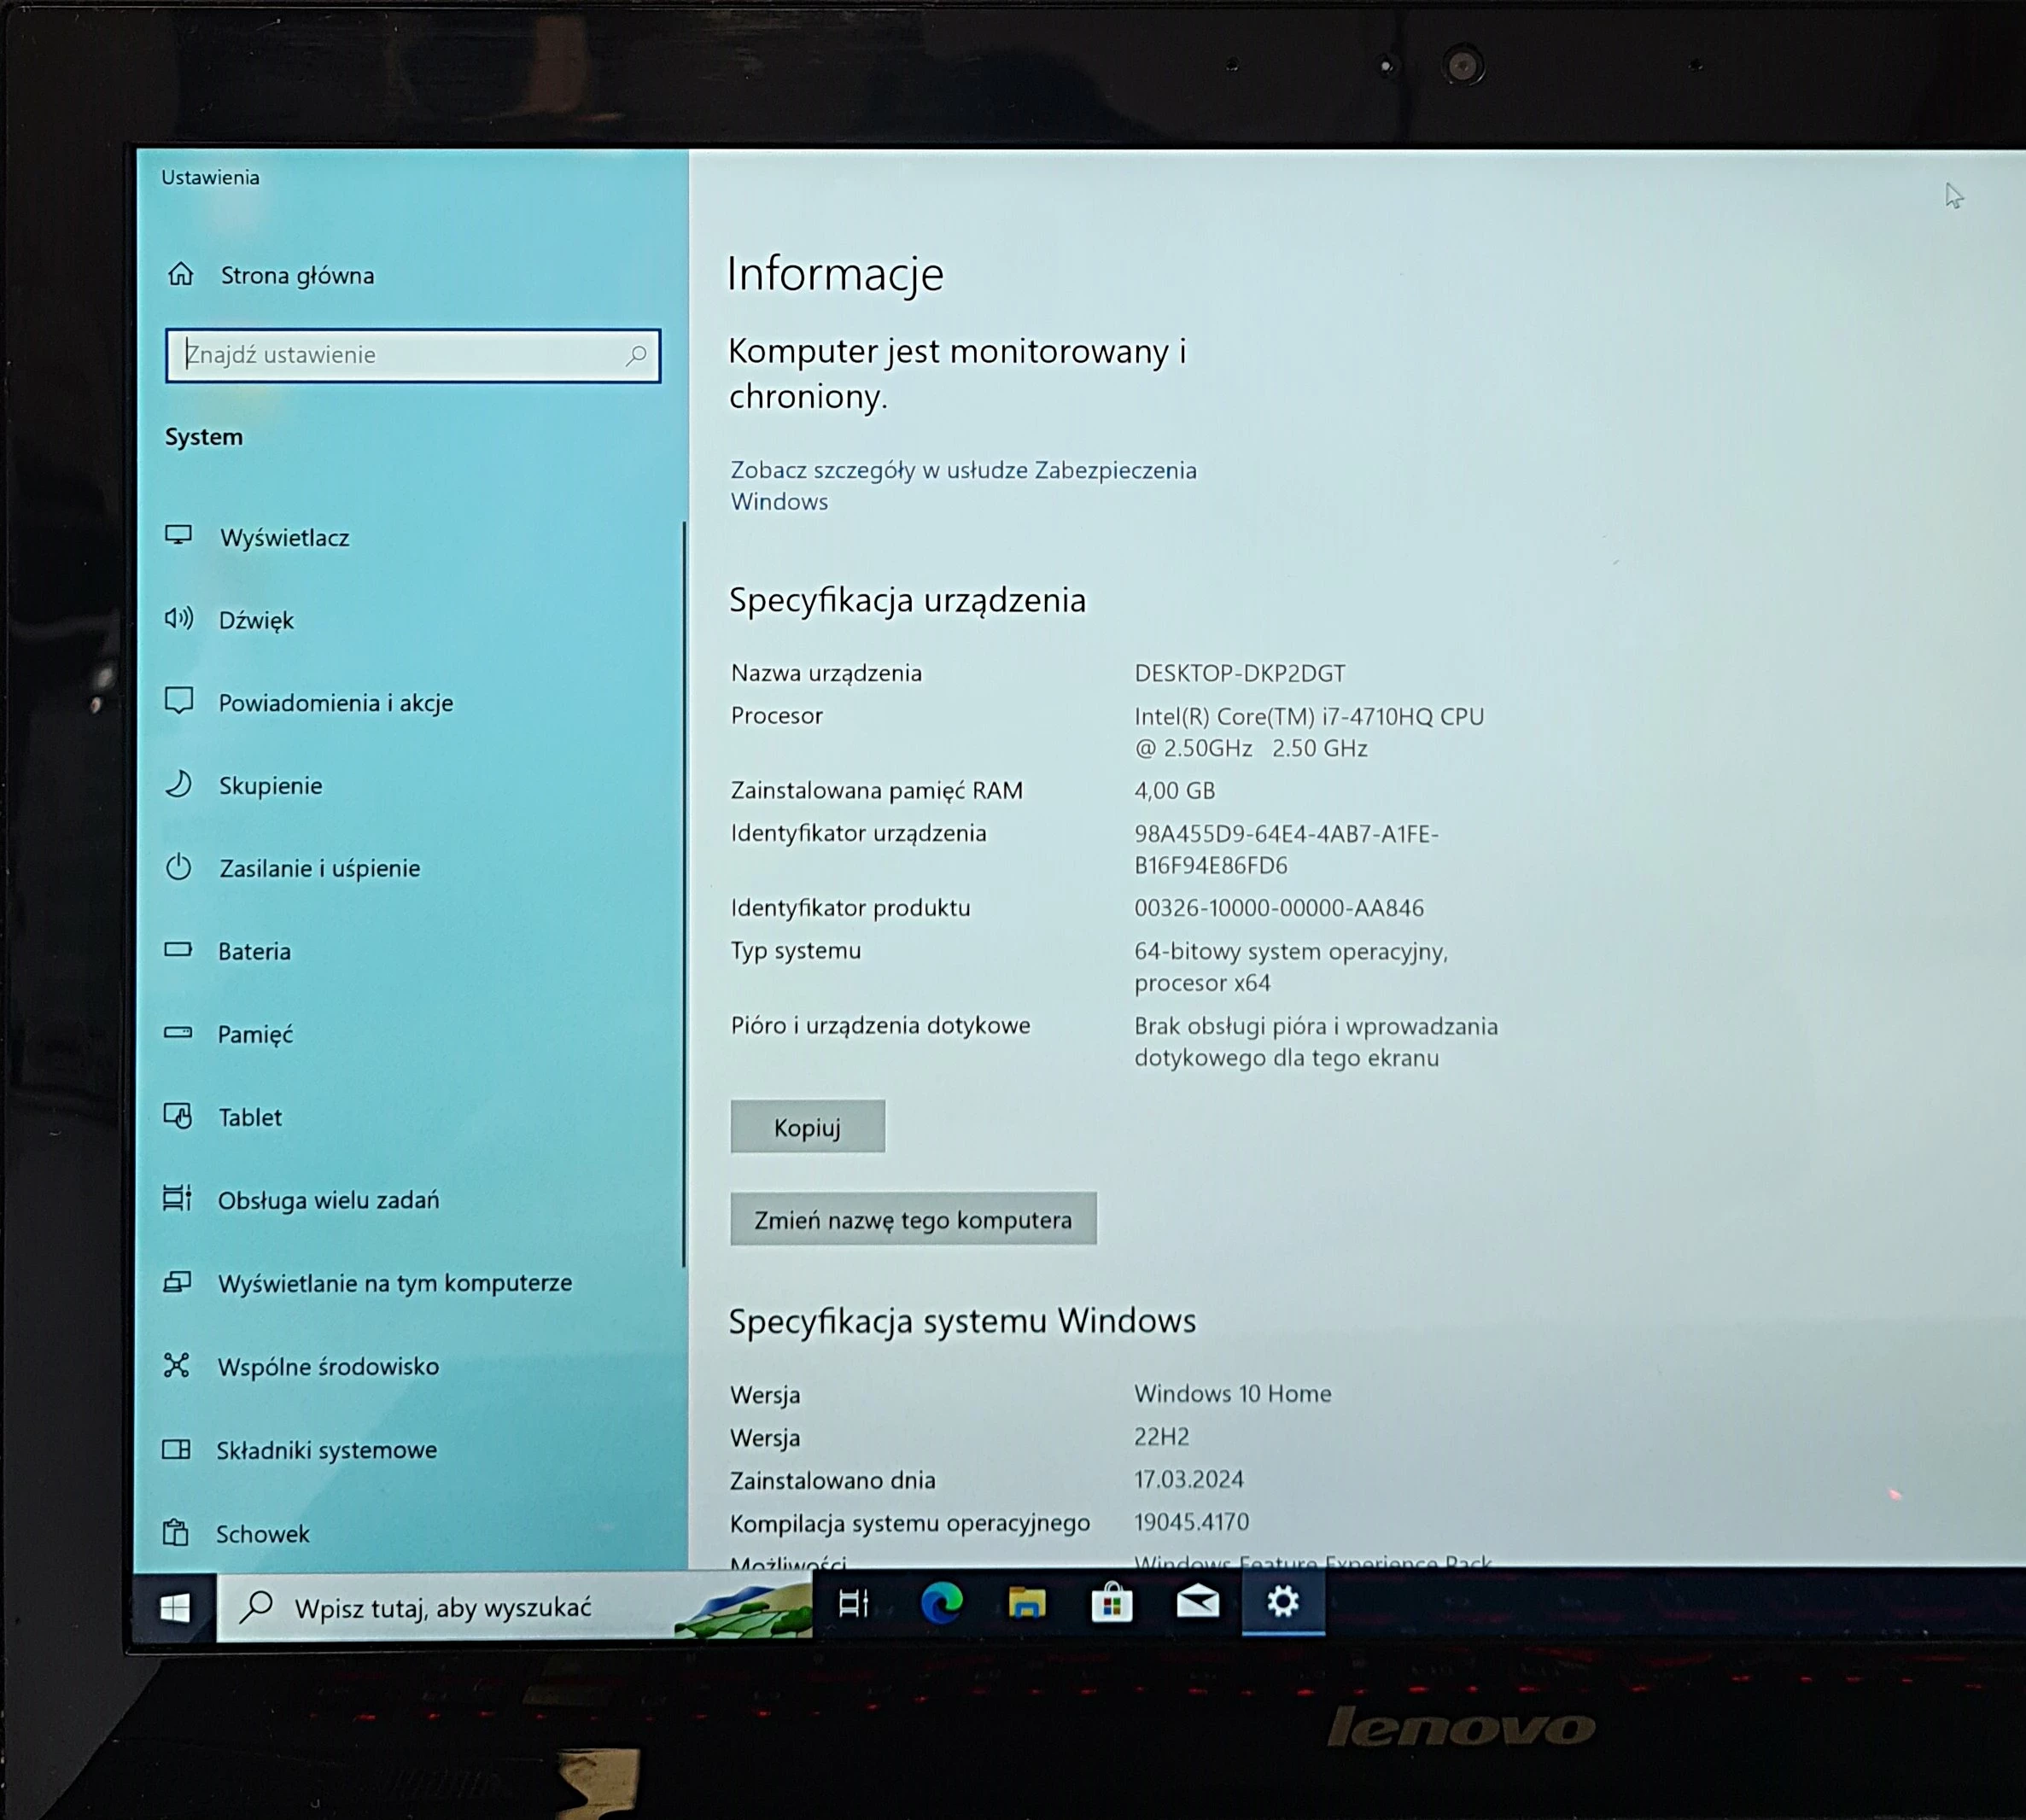Click the Tablet icon in sidebar
This screenshot has width=2026, height=1820.
tap(178, 1115)
